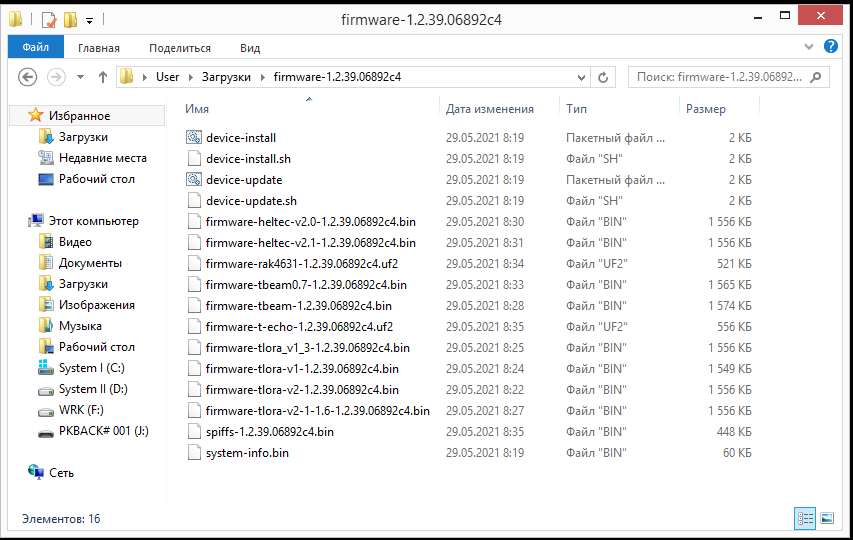
Task: Select the system-info.bin file icon
Action: pyautogui.click(x=194, y=453)
